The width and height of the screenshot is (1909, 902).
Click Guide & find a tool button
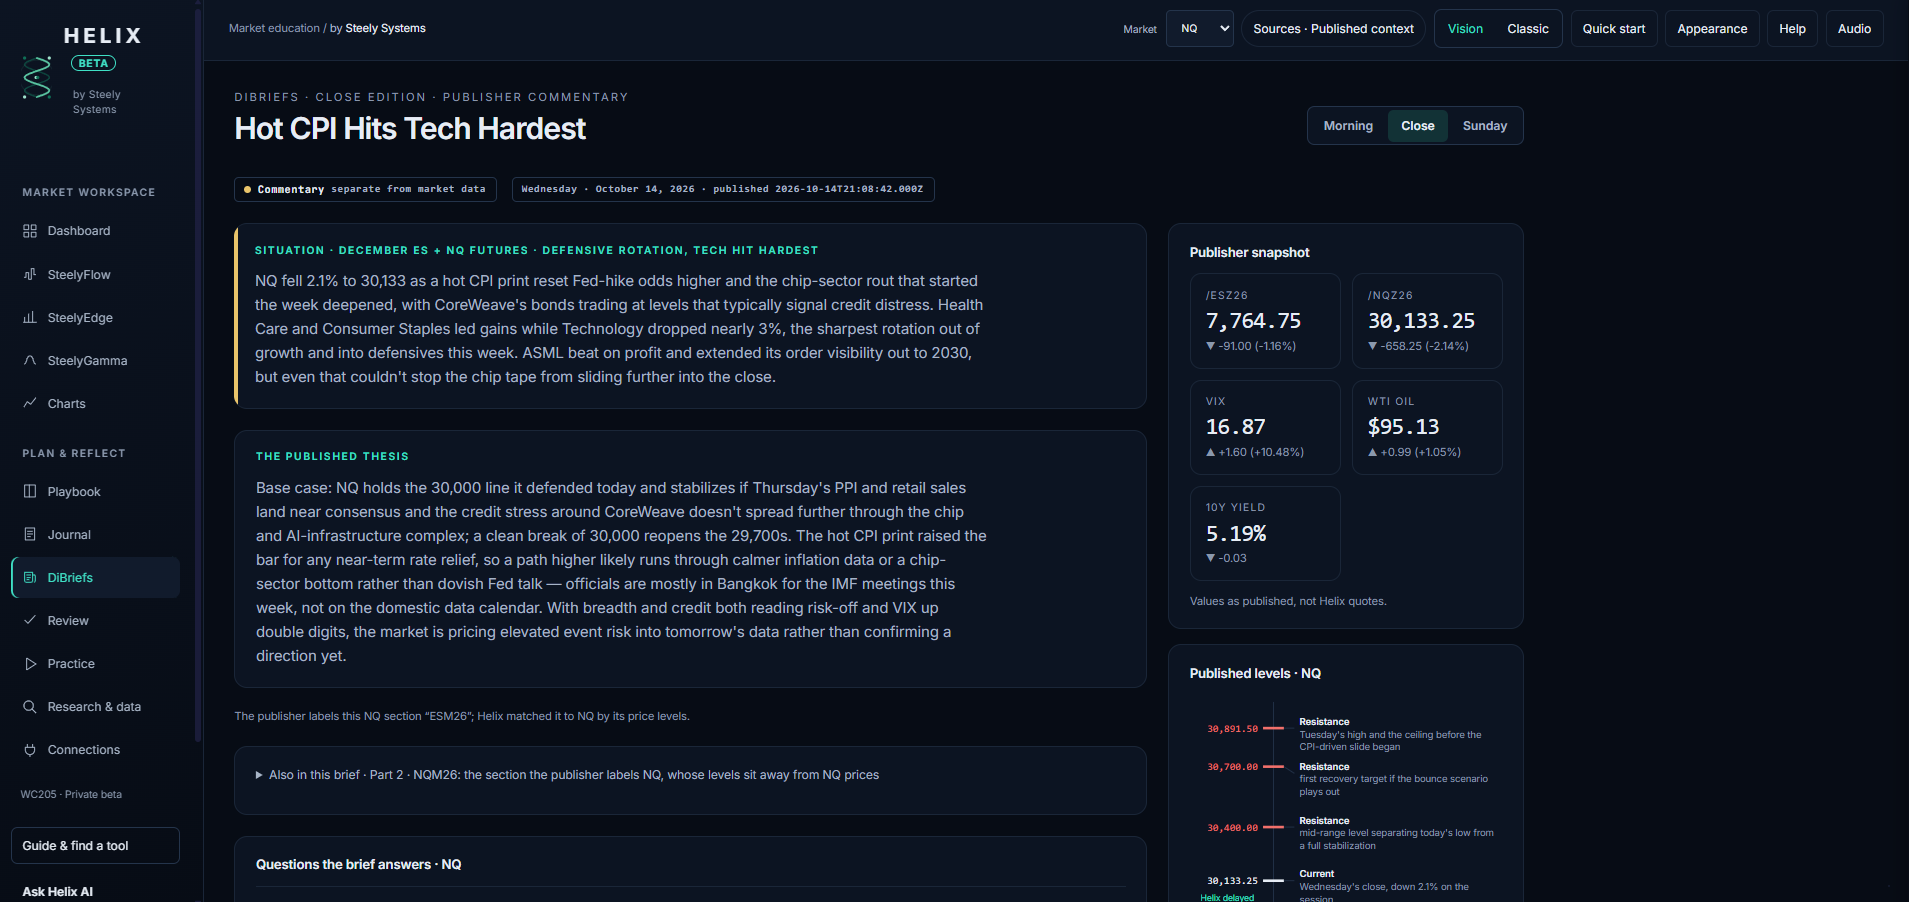click(95, 845)
